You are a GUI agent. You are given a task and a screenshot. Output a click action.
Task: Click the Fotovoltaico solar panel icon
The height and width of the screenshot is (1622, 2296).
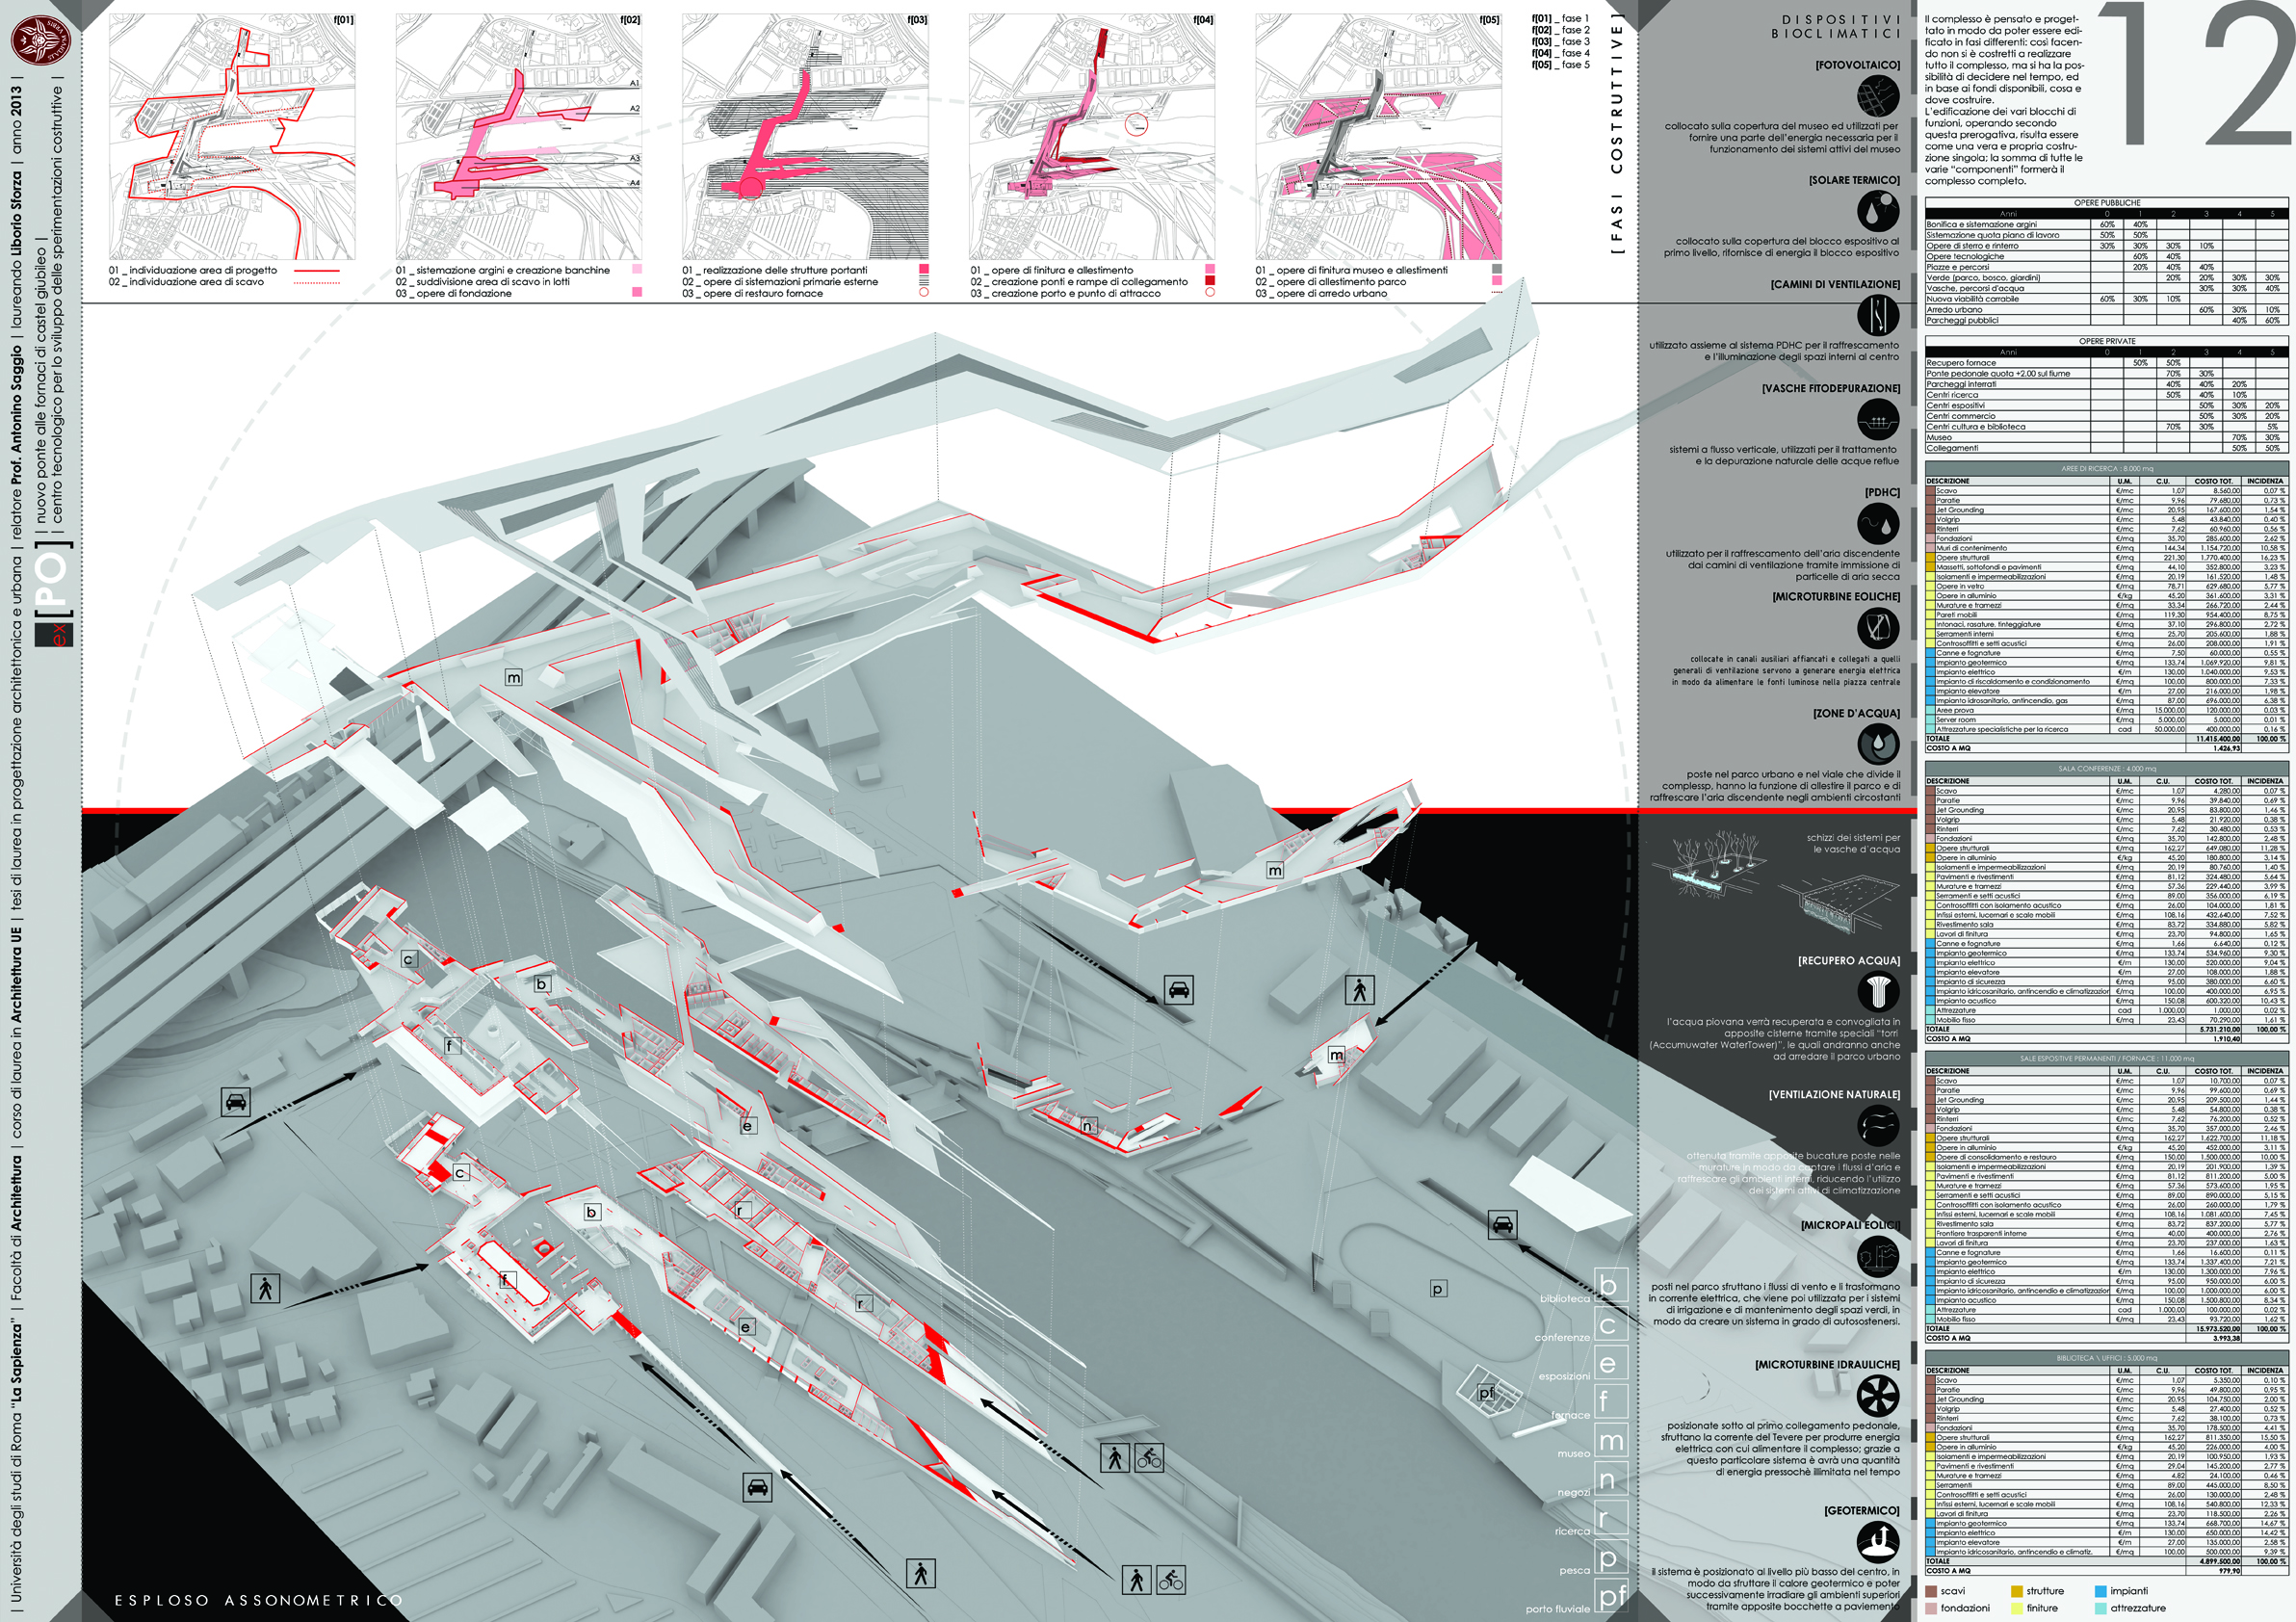pos(1877,97)
